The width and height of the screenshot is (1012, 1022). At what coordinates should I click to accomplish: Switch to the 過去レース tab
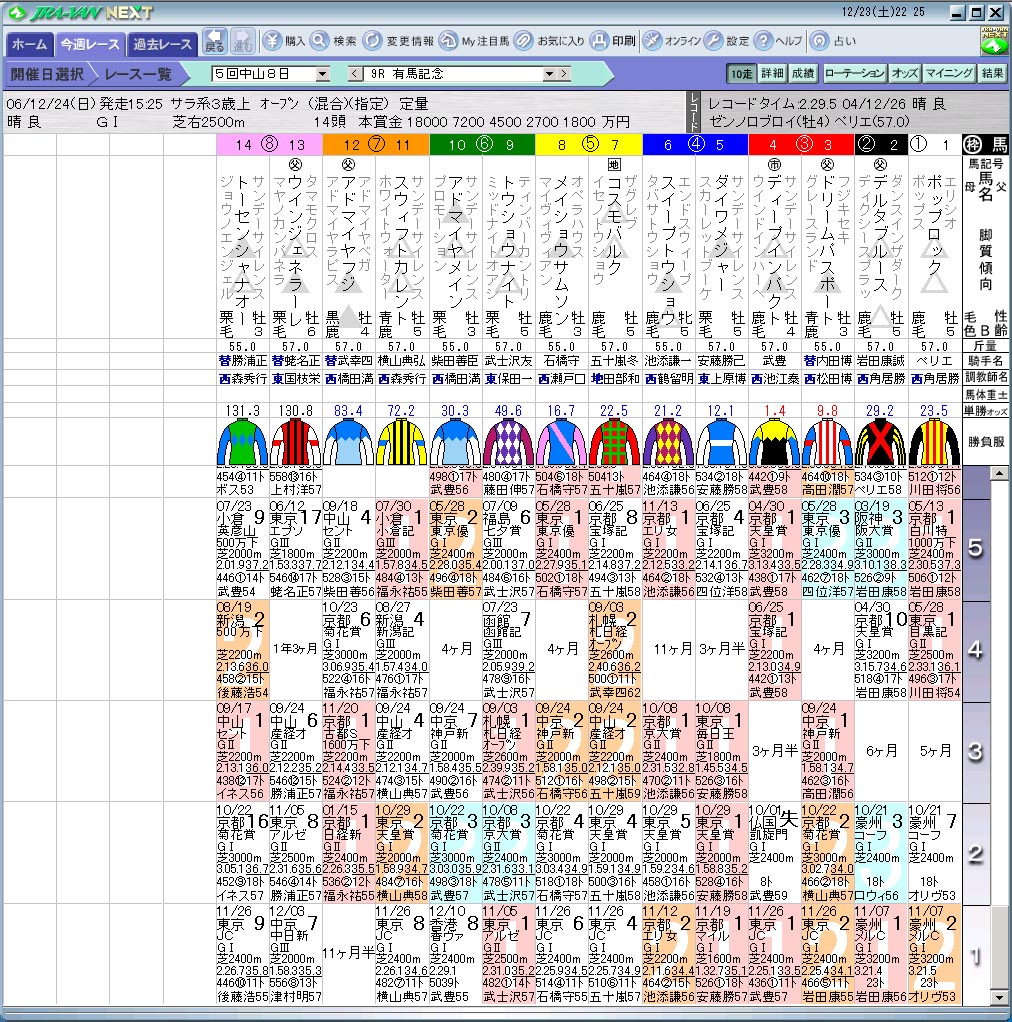(164, 45)
